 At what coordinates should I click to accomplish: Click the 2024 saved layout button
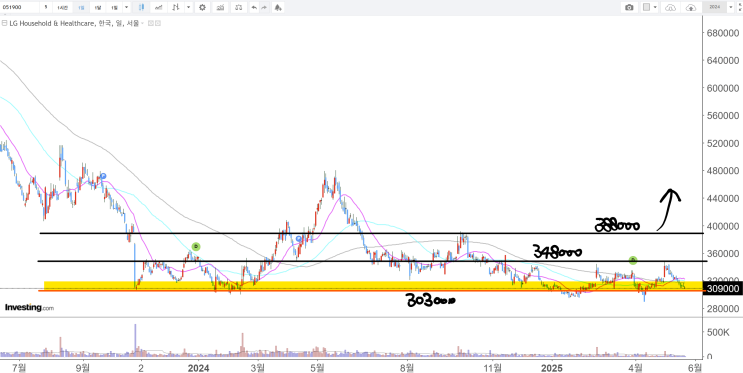coord(715,7)
